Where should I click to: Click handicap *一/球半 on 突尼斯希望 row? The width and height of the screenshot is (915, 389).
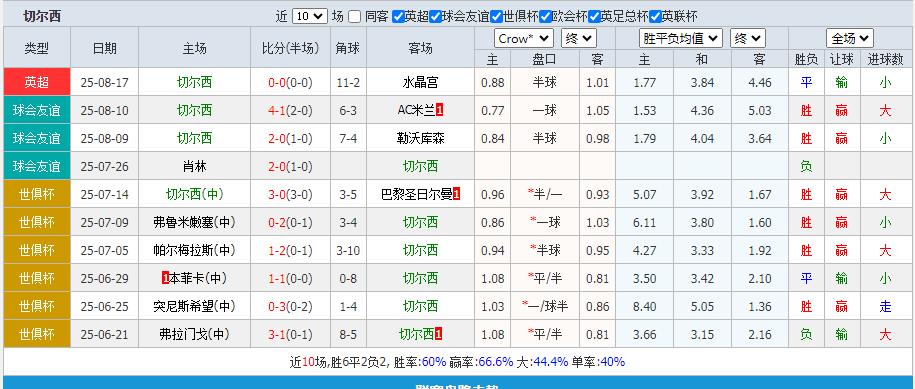(545, 307)
